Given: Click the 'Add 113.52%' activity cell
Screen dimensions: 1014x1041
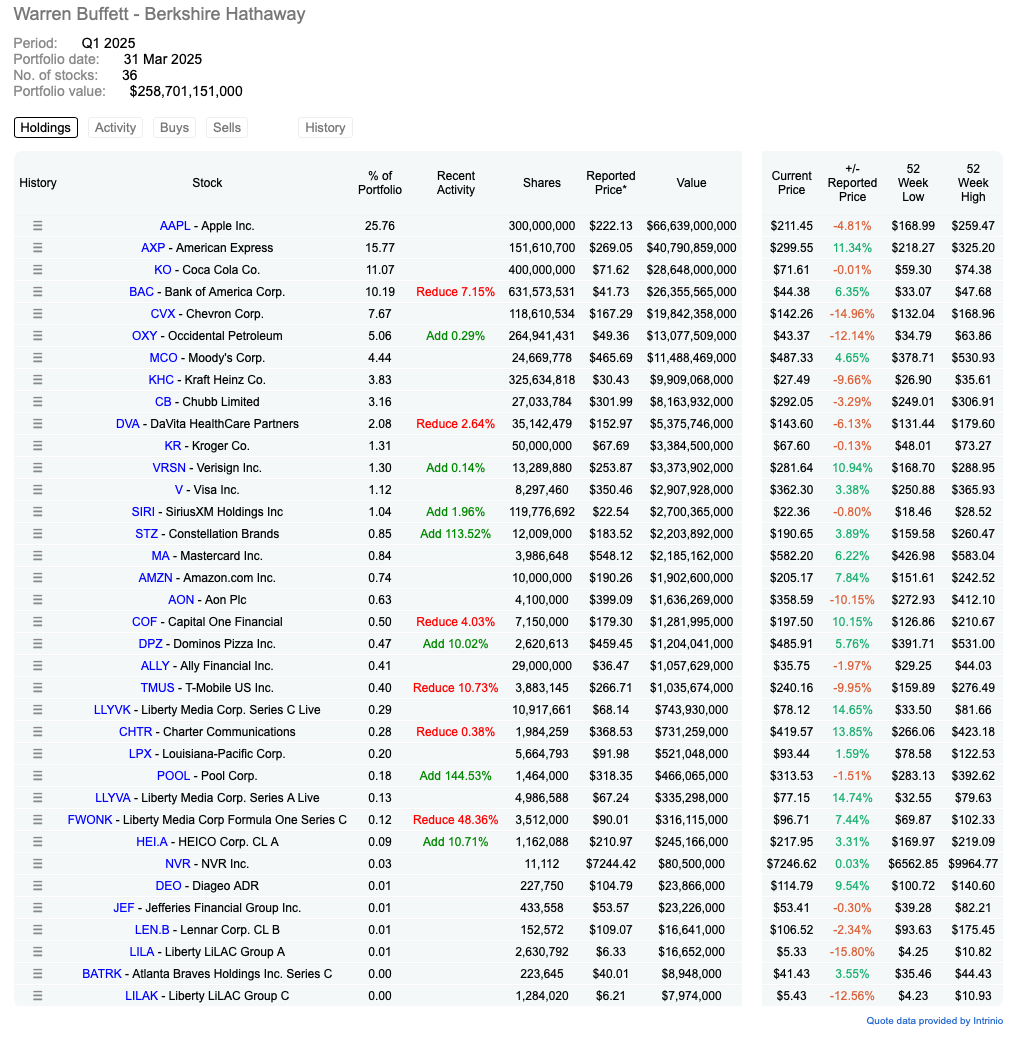Looking at the screenshot, I should [x=456, y=534].
